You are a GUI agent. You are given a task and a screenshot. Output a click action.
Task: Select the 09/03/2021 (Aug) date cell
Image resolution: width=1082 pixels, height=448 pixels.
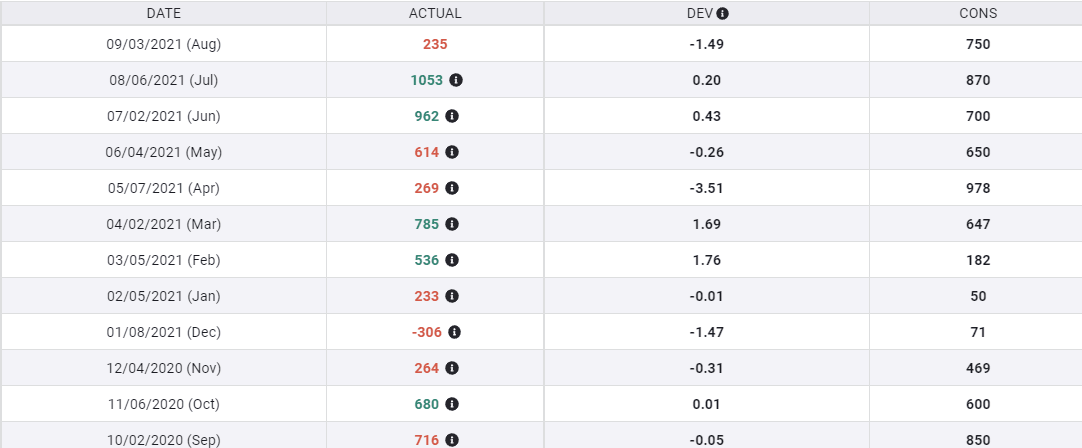pos(163,44)
